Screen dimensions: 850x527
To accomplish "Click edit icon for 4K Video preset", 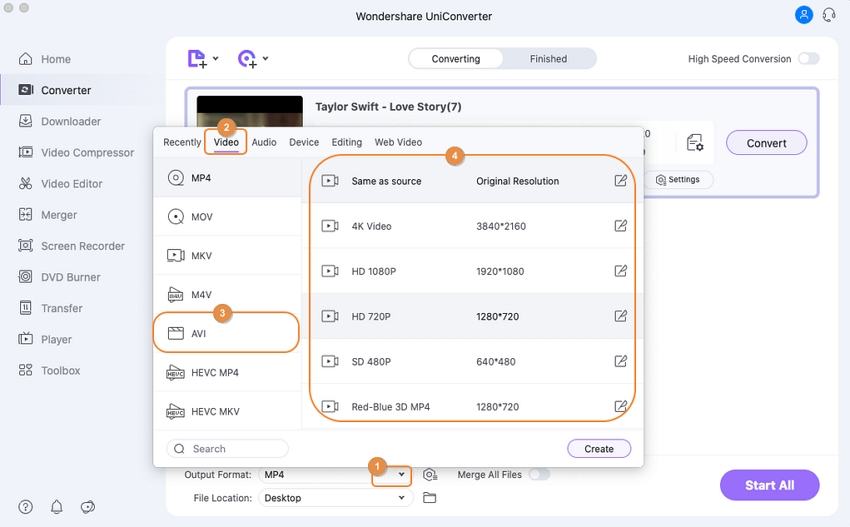I will [x=620, y=226].
